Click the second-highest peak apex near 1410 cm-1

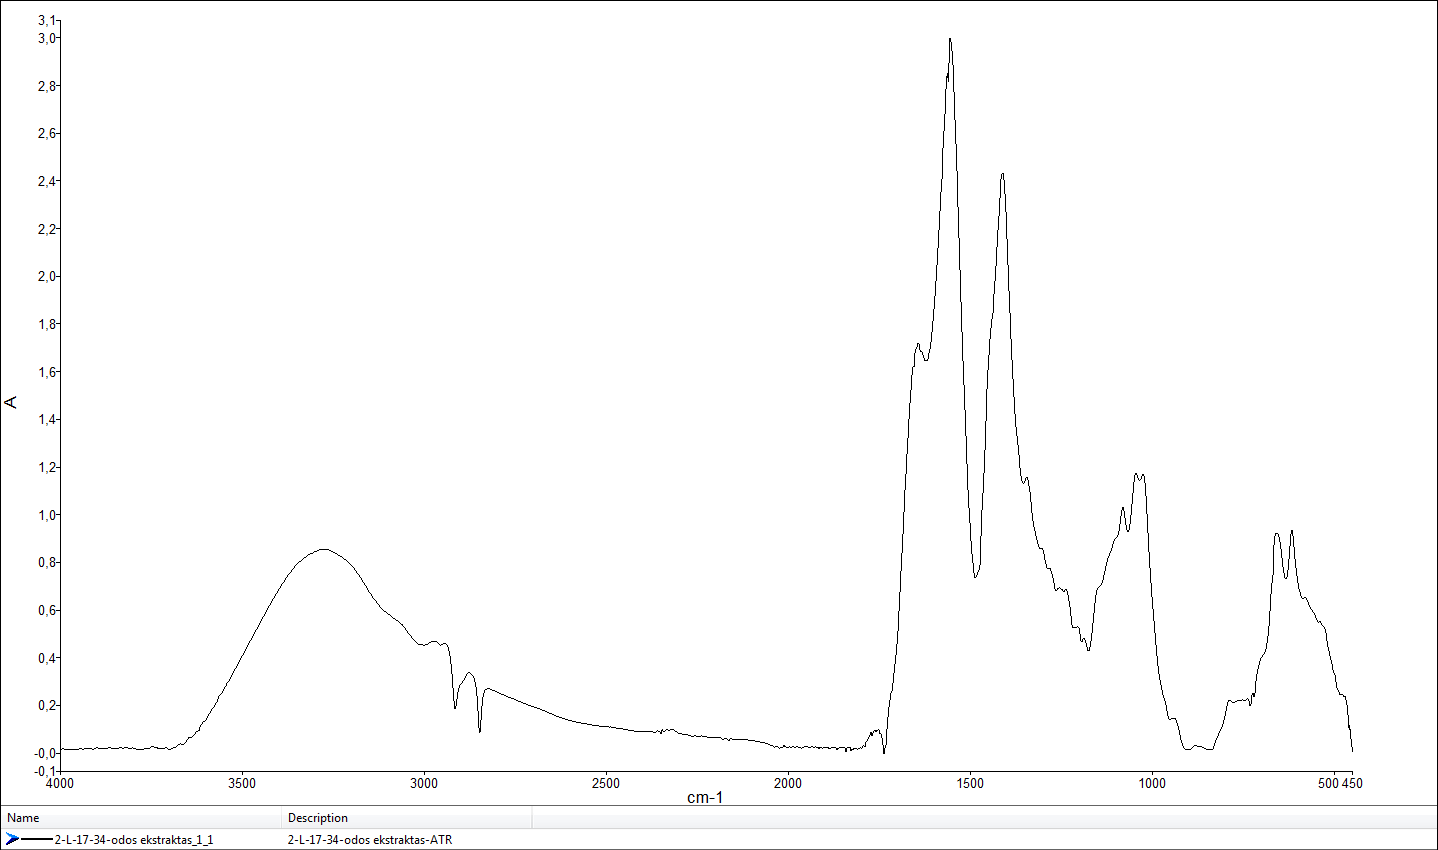(x=1002, y=174)
